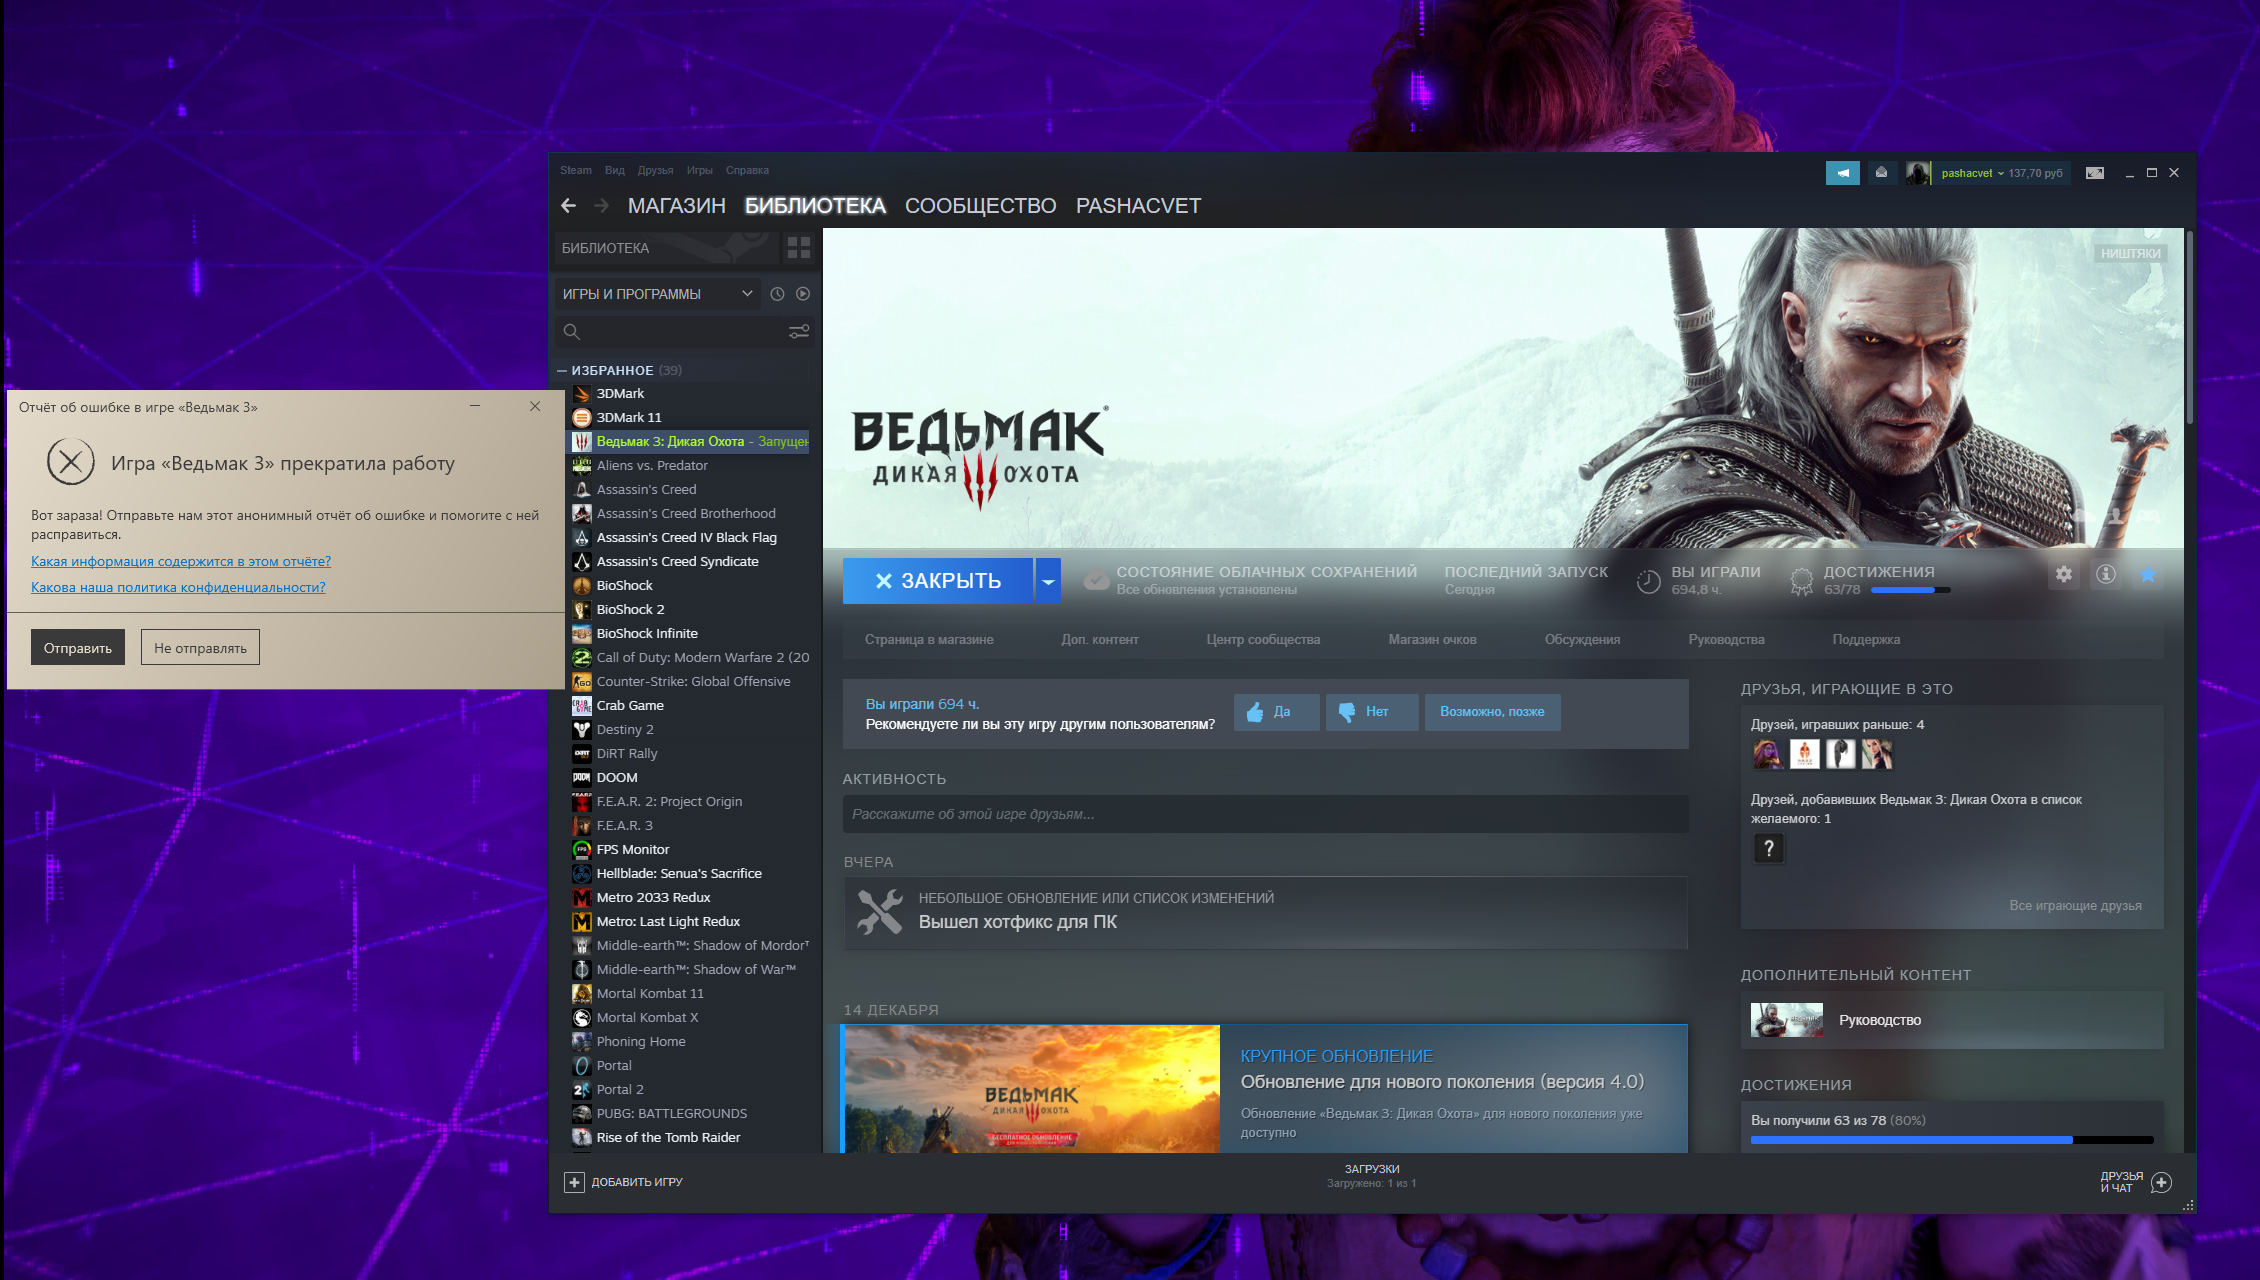
Task: Open the Игры menu
Action: pos(699,171)
